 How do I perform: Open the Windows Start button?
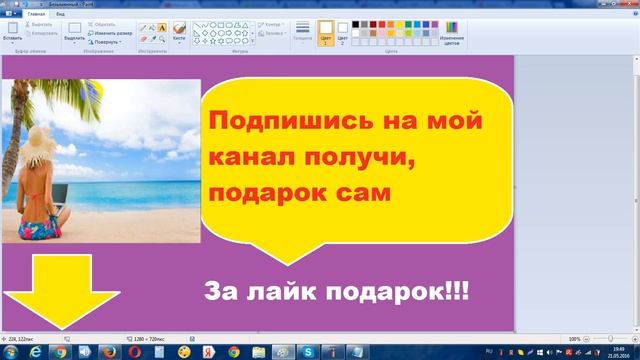10,352
